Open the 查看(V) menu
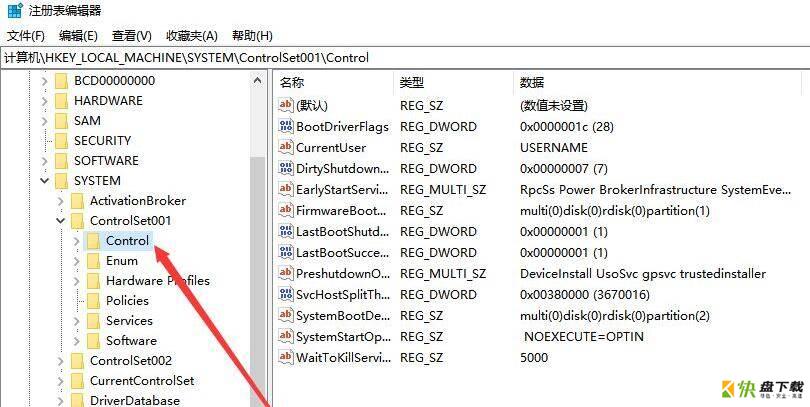 (x=132, y=36)
